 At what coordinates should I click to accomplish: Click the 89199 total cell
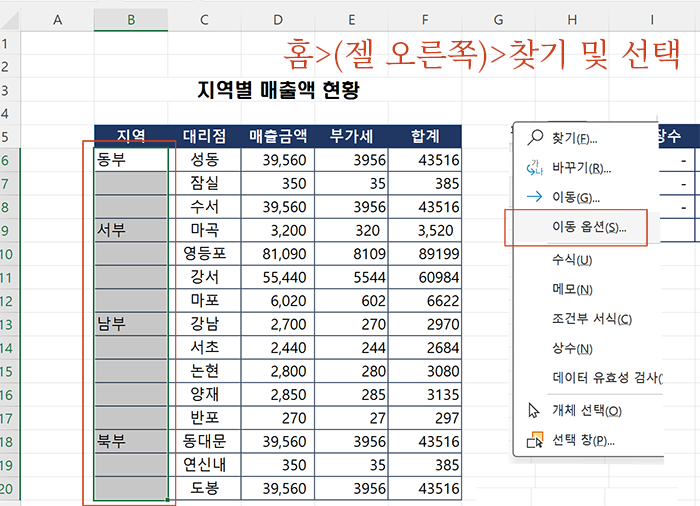[425, 254]
